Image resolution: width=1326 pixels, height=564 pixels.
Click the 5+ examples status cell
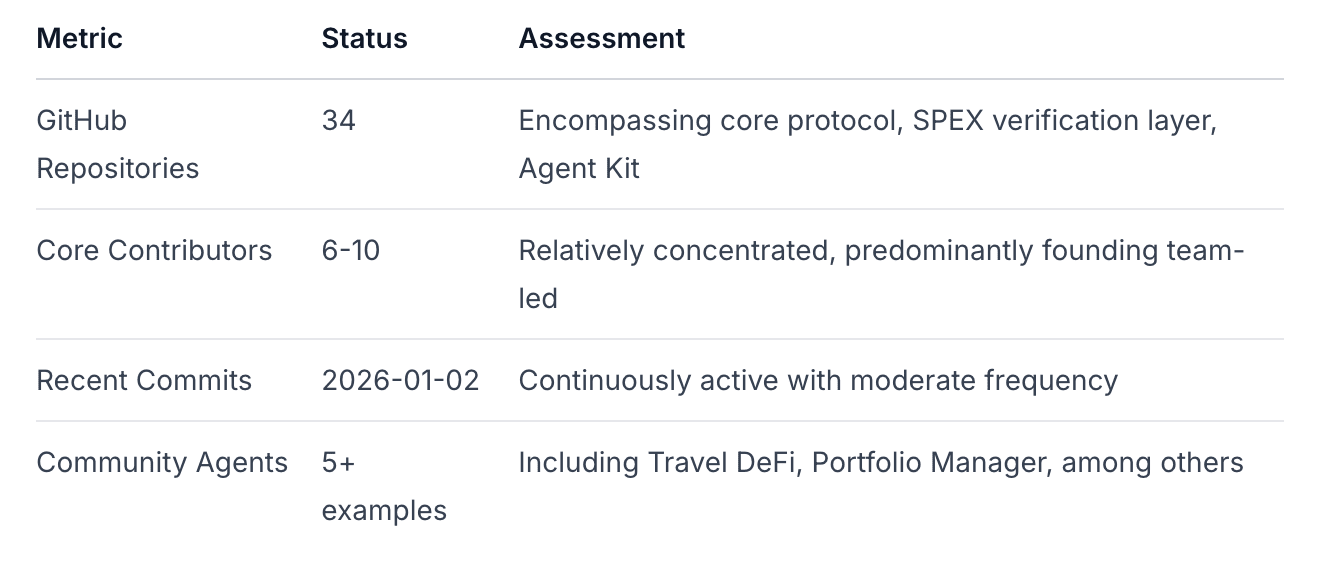(383, 486)
